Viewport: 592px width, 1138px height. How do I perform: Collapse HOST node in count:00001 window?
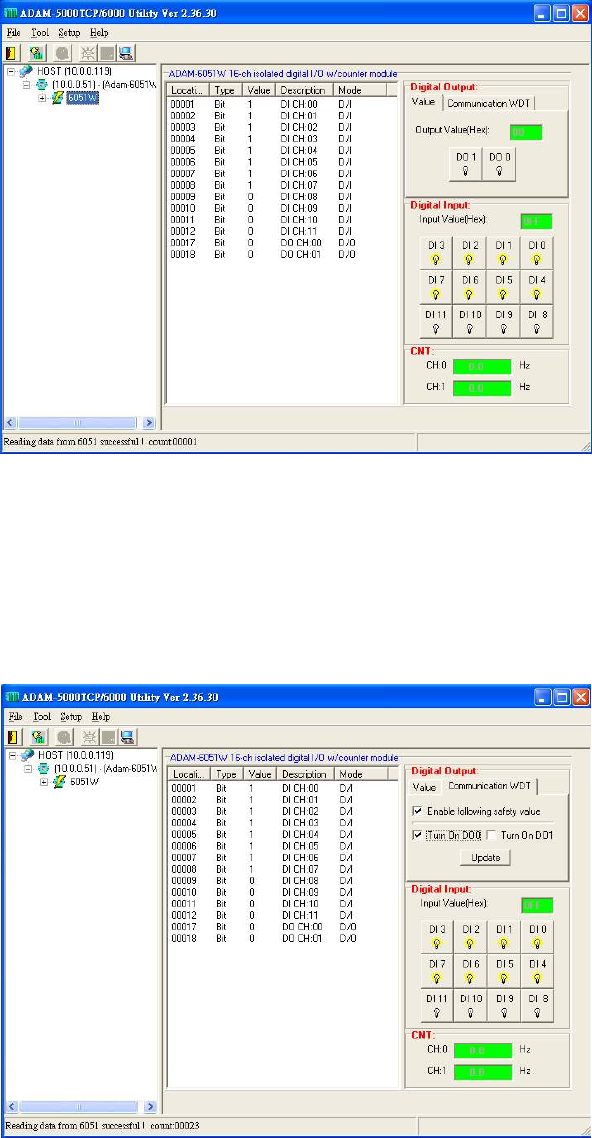pyautogui.click(x=11, y=72)
